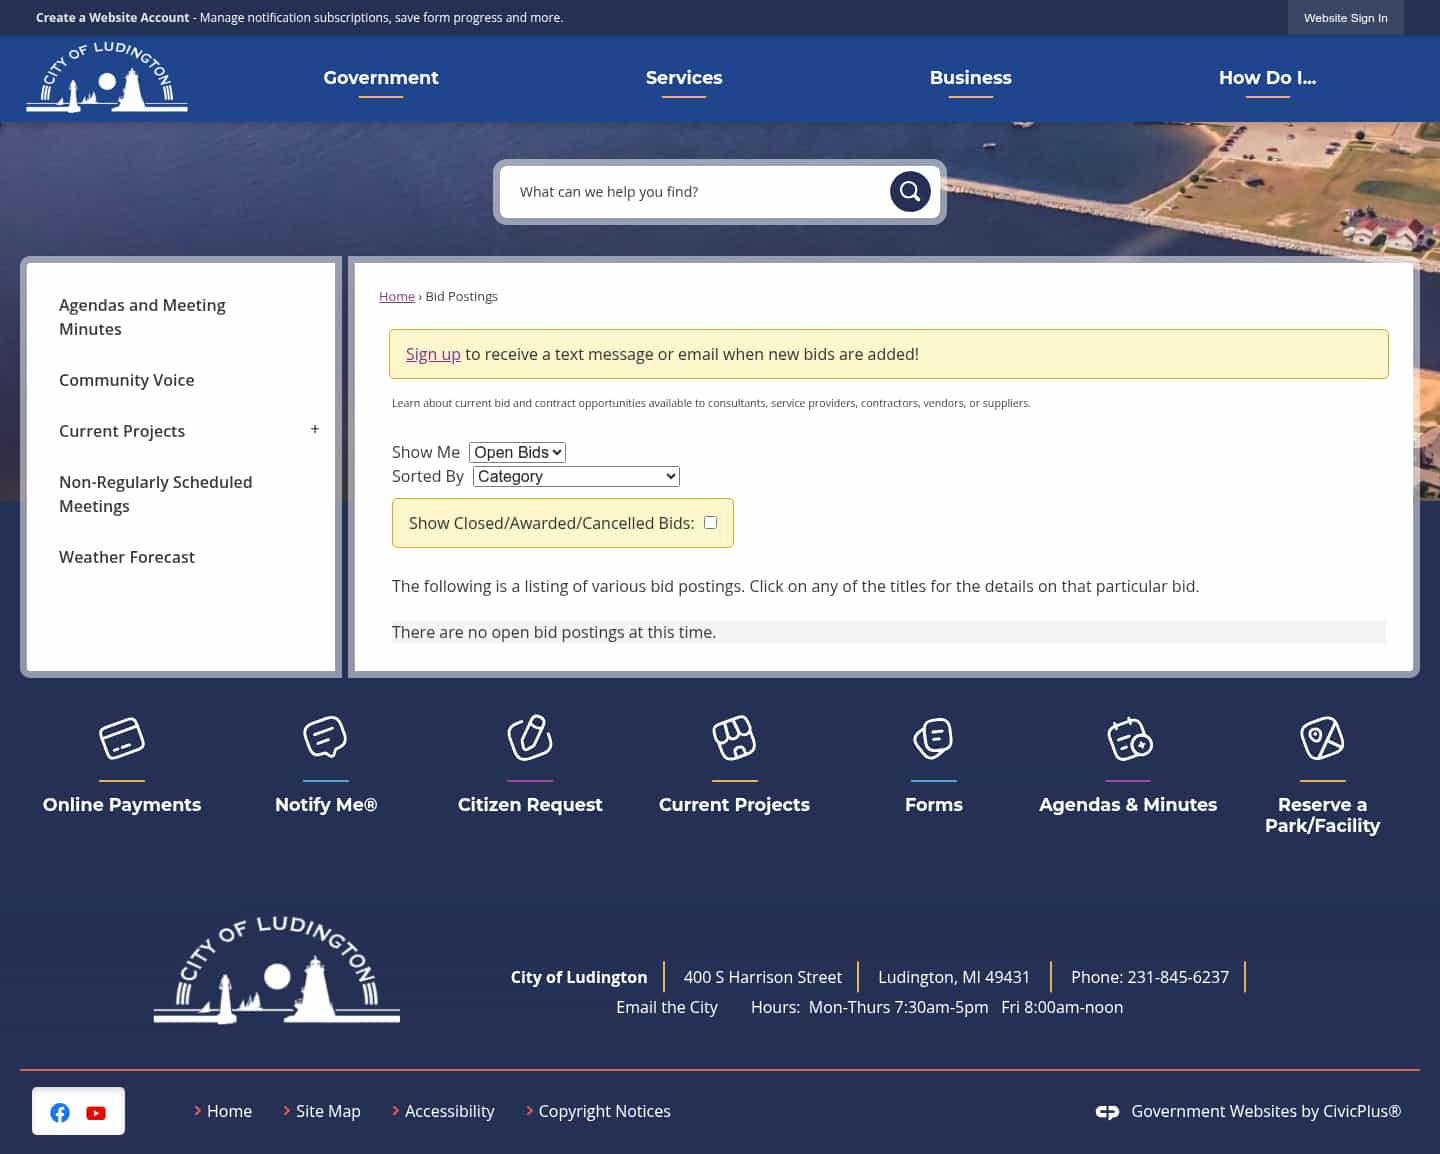This screenshot has width=1440, height=1154.
Task: Click the City of Ludington header logo
Action: click(106, 77)
